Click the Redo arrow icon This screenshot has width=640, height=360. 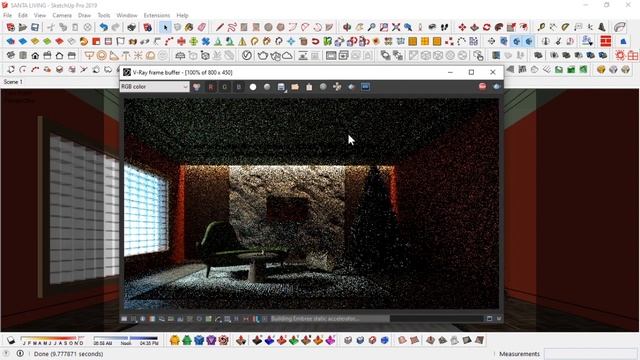pyautogui.click(x=116, y=27)
